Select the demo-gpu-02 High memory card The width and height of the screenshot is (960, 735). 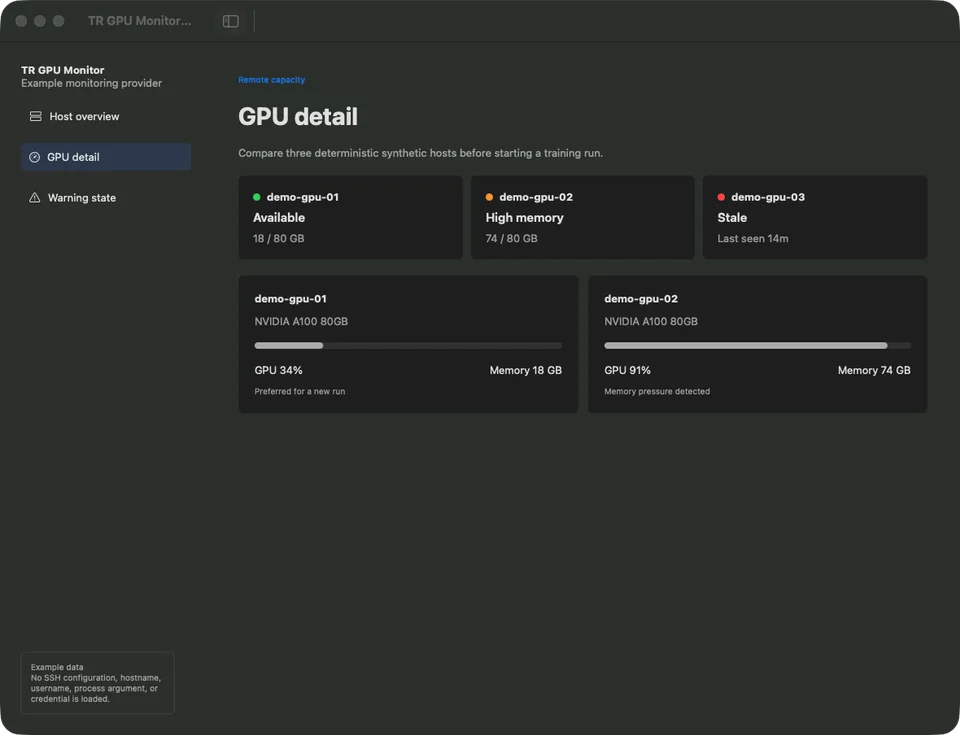click(x=582, y=217)
